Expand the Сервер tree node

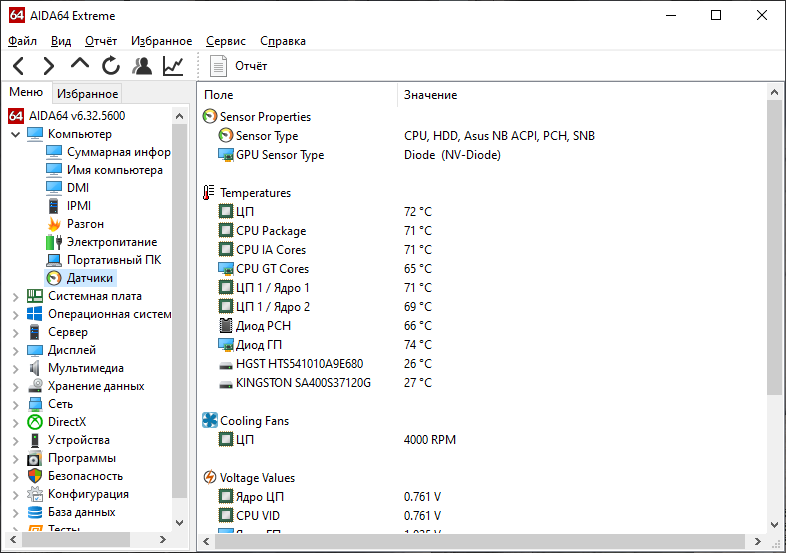click(x=16, y=333)
